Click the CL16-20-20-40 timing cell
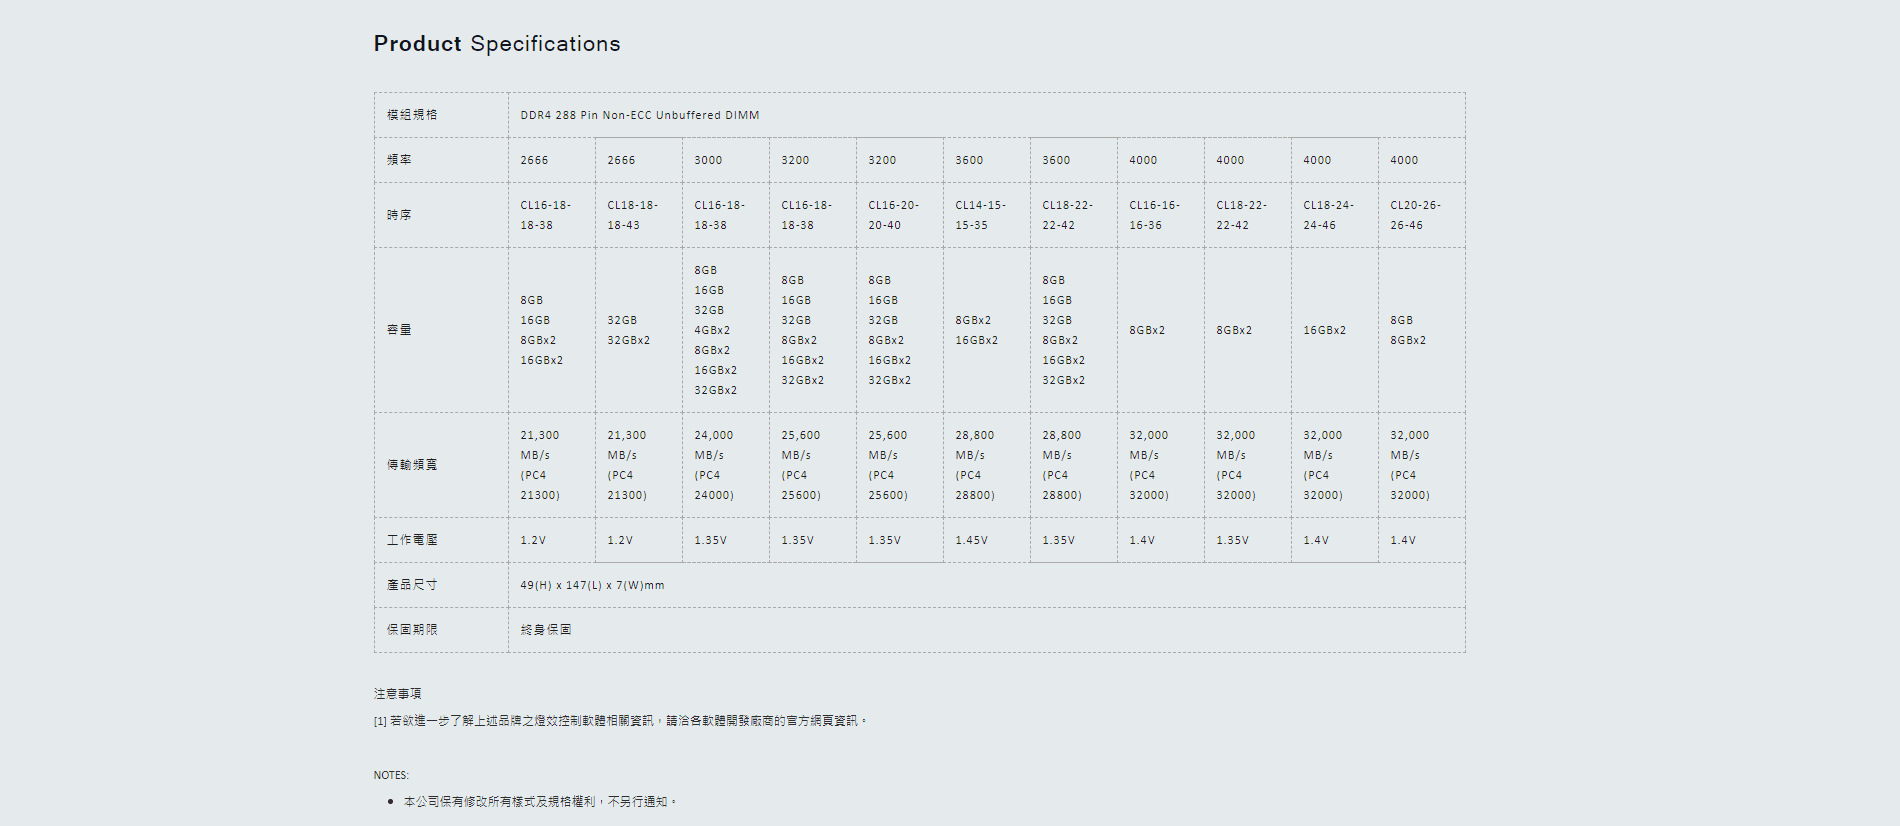Viewport: 1900px width, 826px height. (x=893, y=215)
